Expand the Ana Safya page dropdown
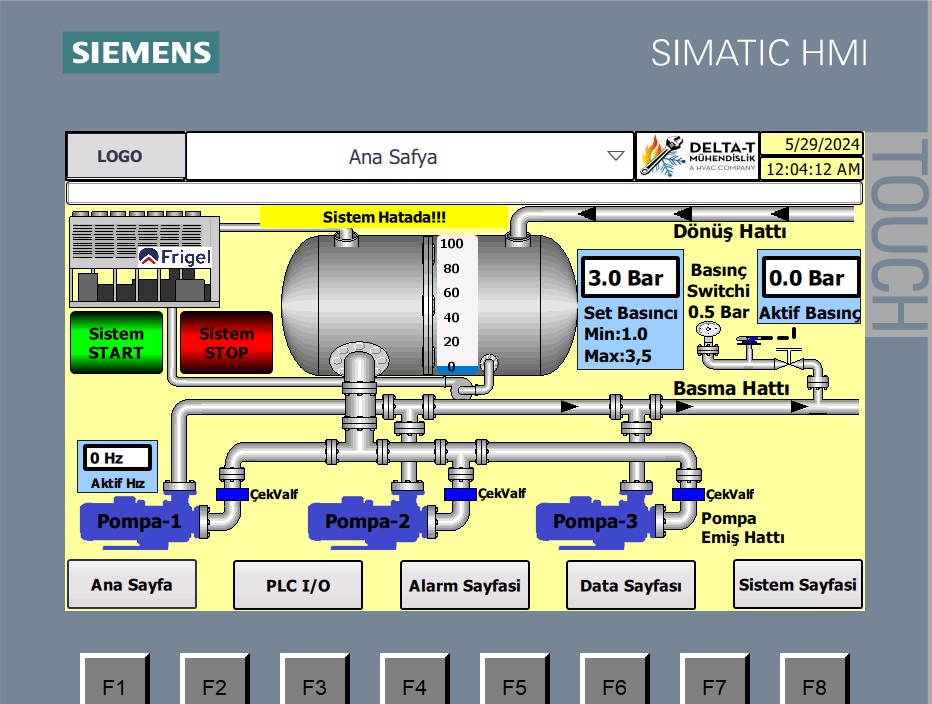Image resolution: width=932 pixels, height=704 pixels. [x=615, y=157]
